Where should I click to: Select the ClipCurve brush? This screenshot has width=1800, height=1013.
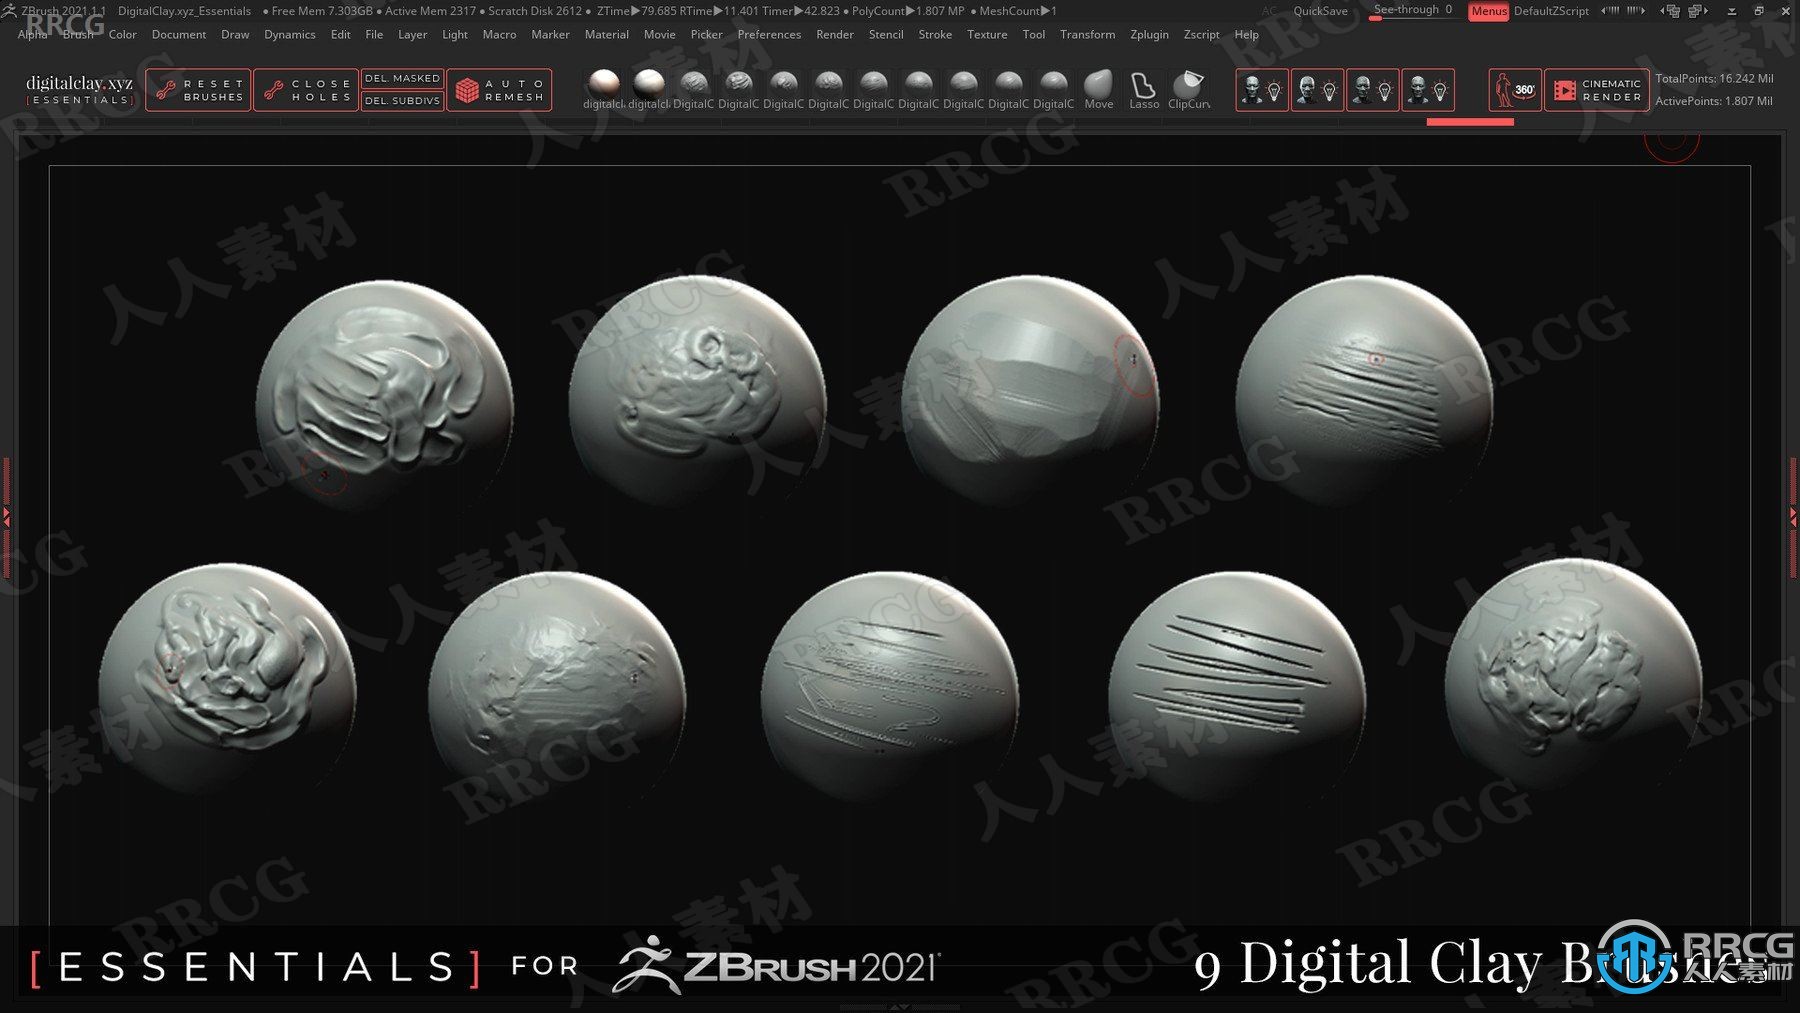click(x=1188, y=90)
